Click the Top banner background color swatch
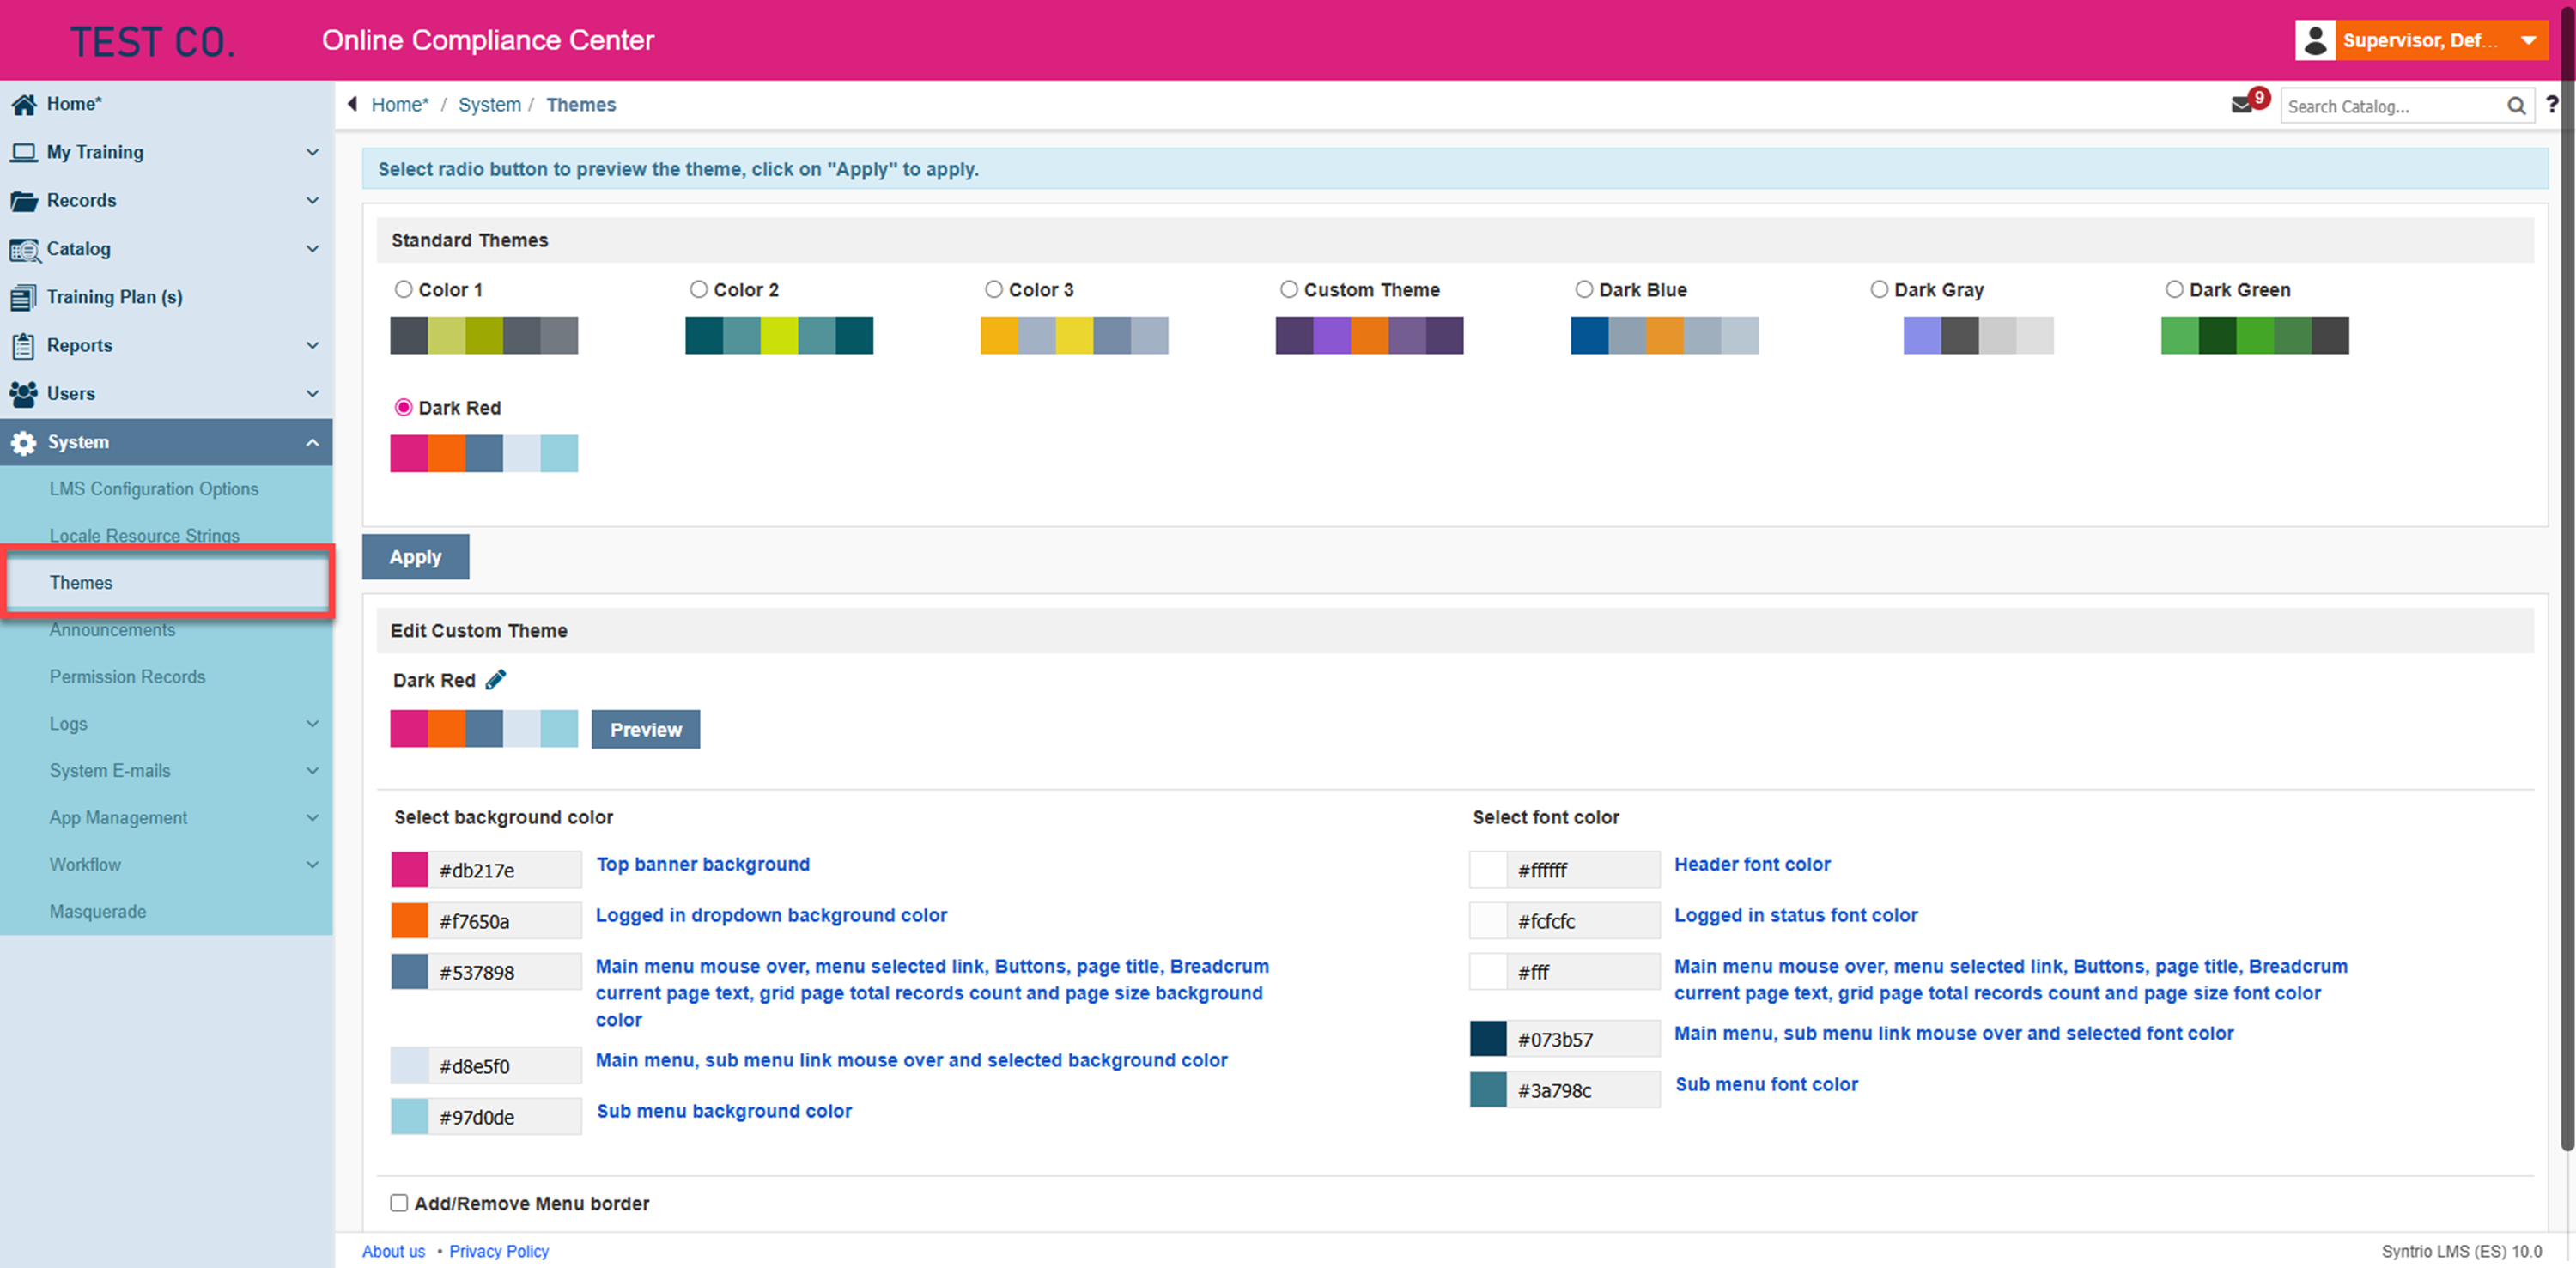This screenshot has width=2576, height=1268. (x=409, y=870)
